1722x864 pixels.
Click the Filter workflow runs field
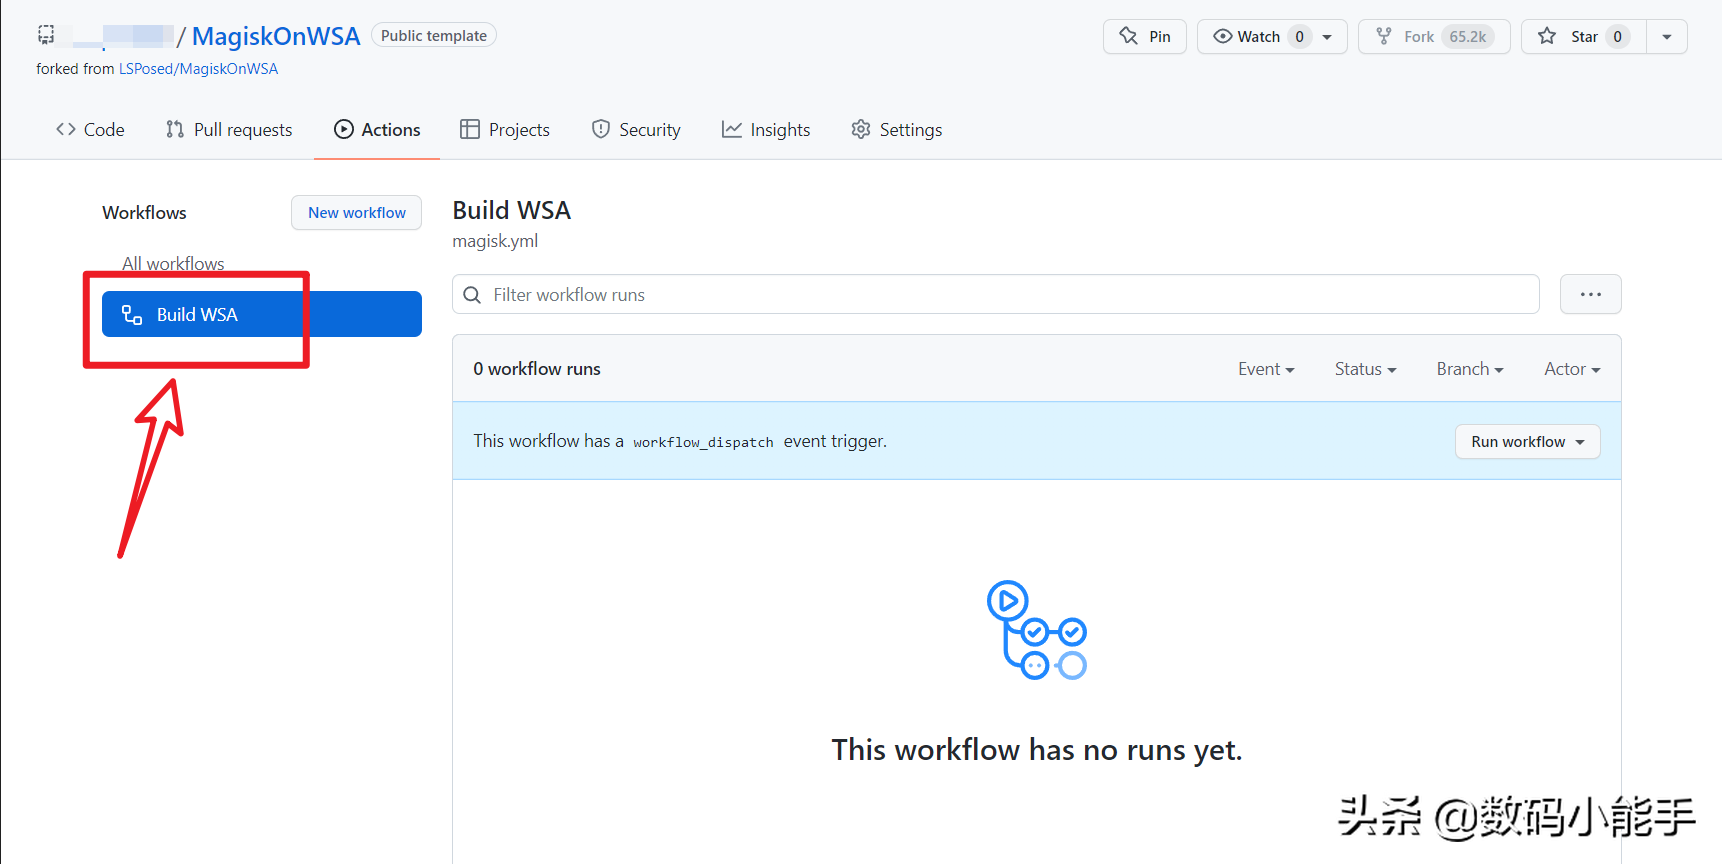(1010, 295)
